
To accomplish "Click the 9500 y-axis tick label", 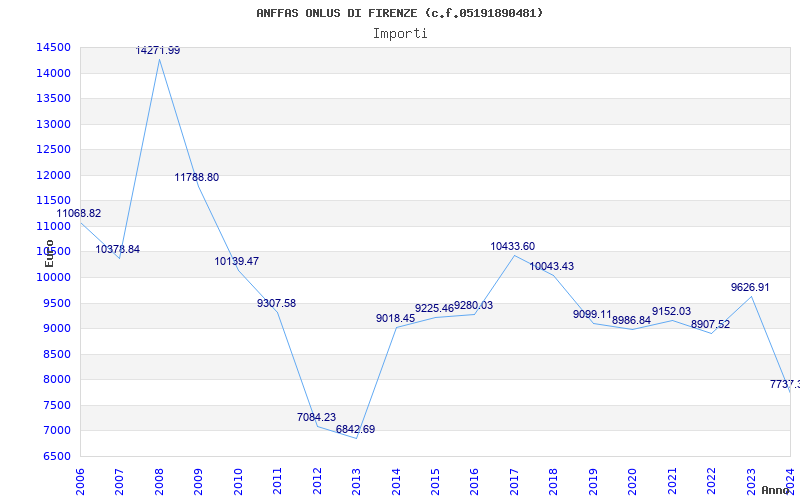I will [56, 303].
